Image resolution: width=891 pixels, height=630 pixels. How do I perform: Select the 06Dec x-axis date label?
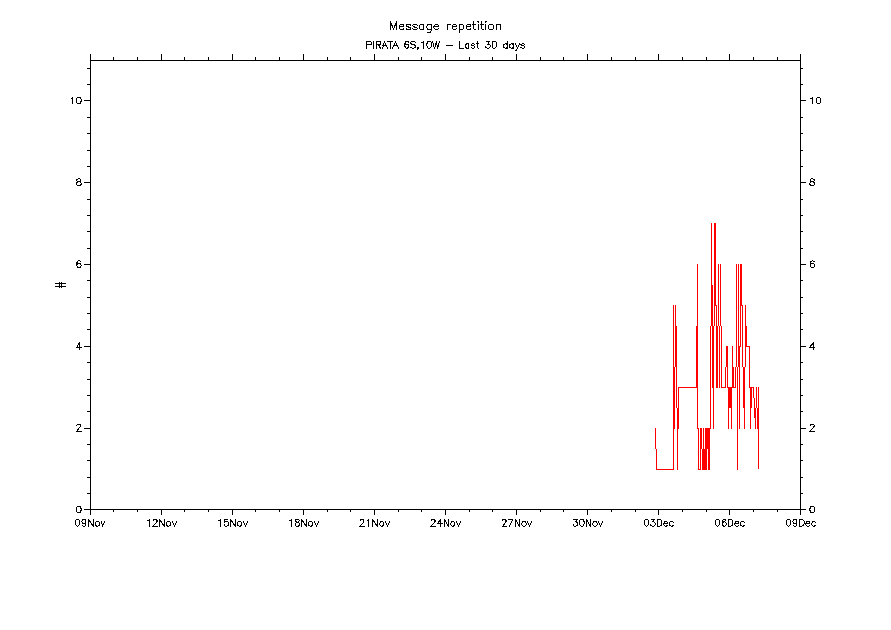coord(729,523)
